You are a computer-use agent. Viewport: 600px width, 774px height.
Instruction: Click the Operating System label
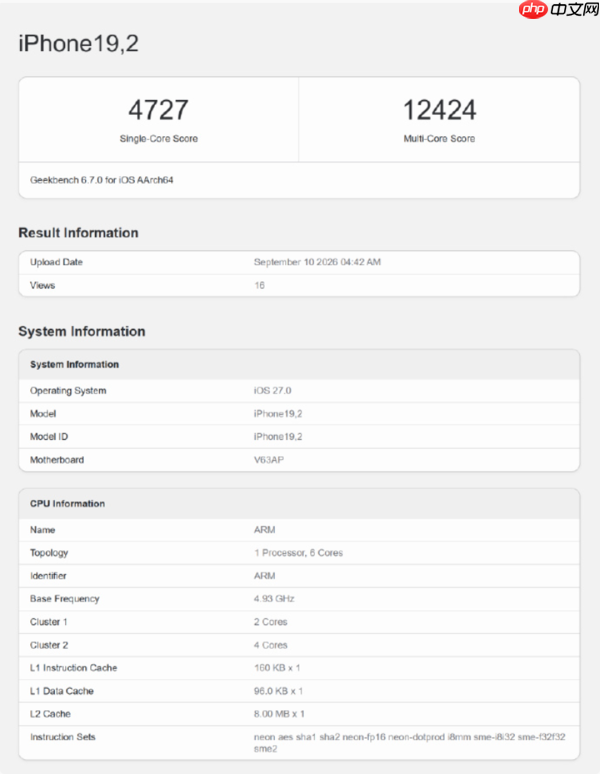click(68, 390)
